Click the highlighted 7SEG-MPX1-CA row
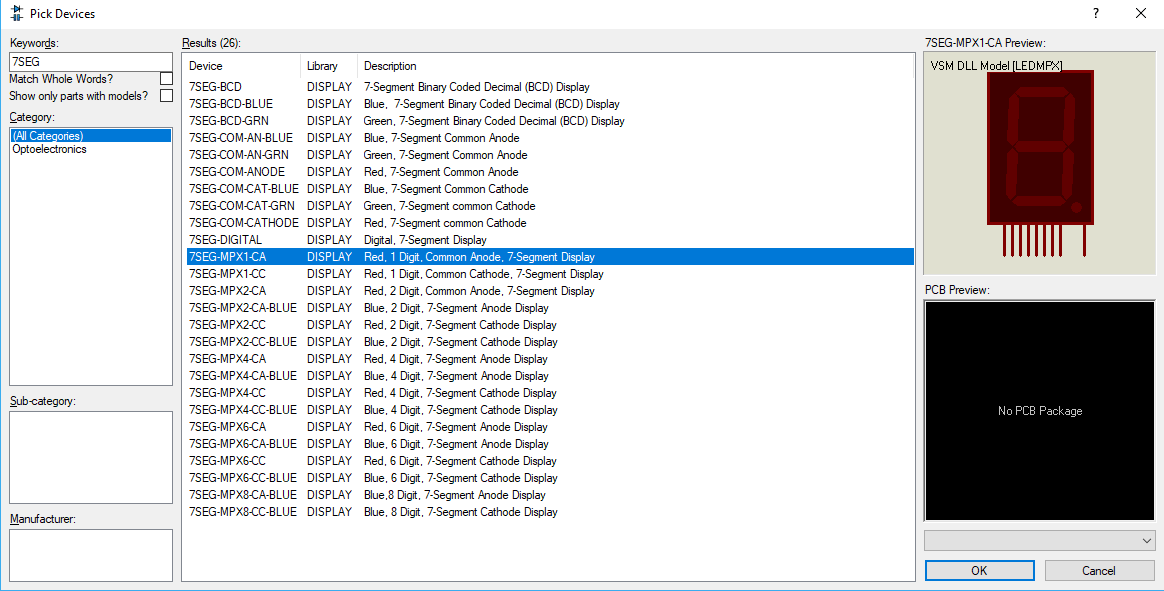The image size is (1164, 591). click(x=550, y=257)
